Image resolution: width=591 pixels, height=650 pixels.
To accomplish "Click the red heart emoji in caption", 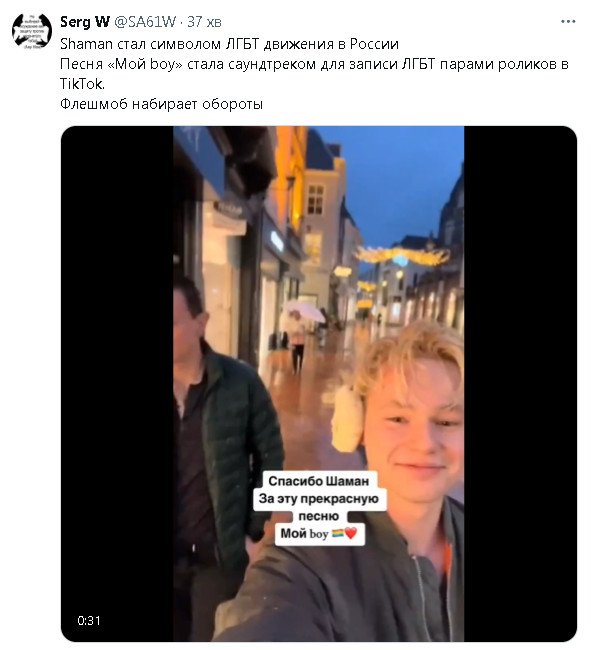I will coord(351,533).
